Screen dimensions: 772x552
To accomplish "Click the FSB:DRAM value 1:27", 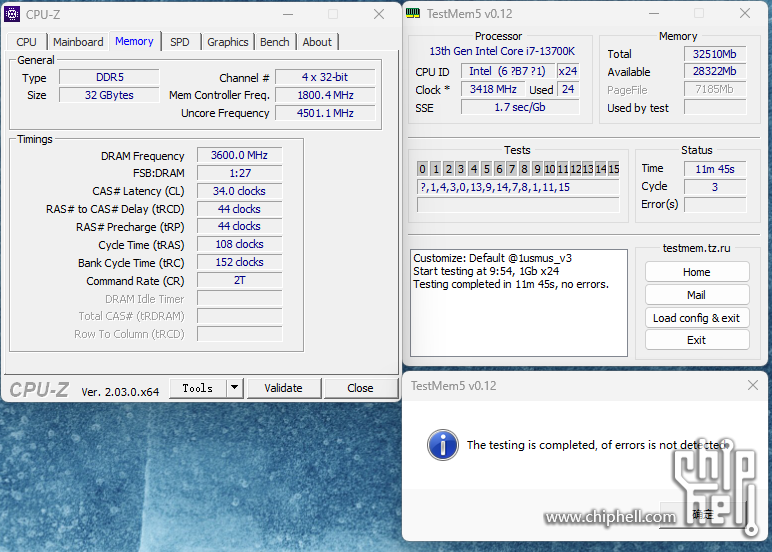I will (x=239, y=173).
